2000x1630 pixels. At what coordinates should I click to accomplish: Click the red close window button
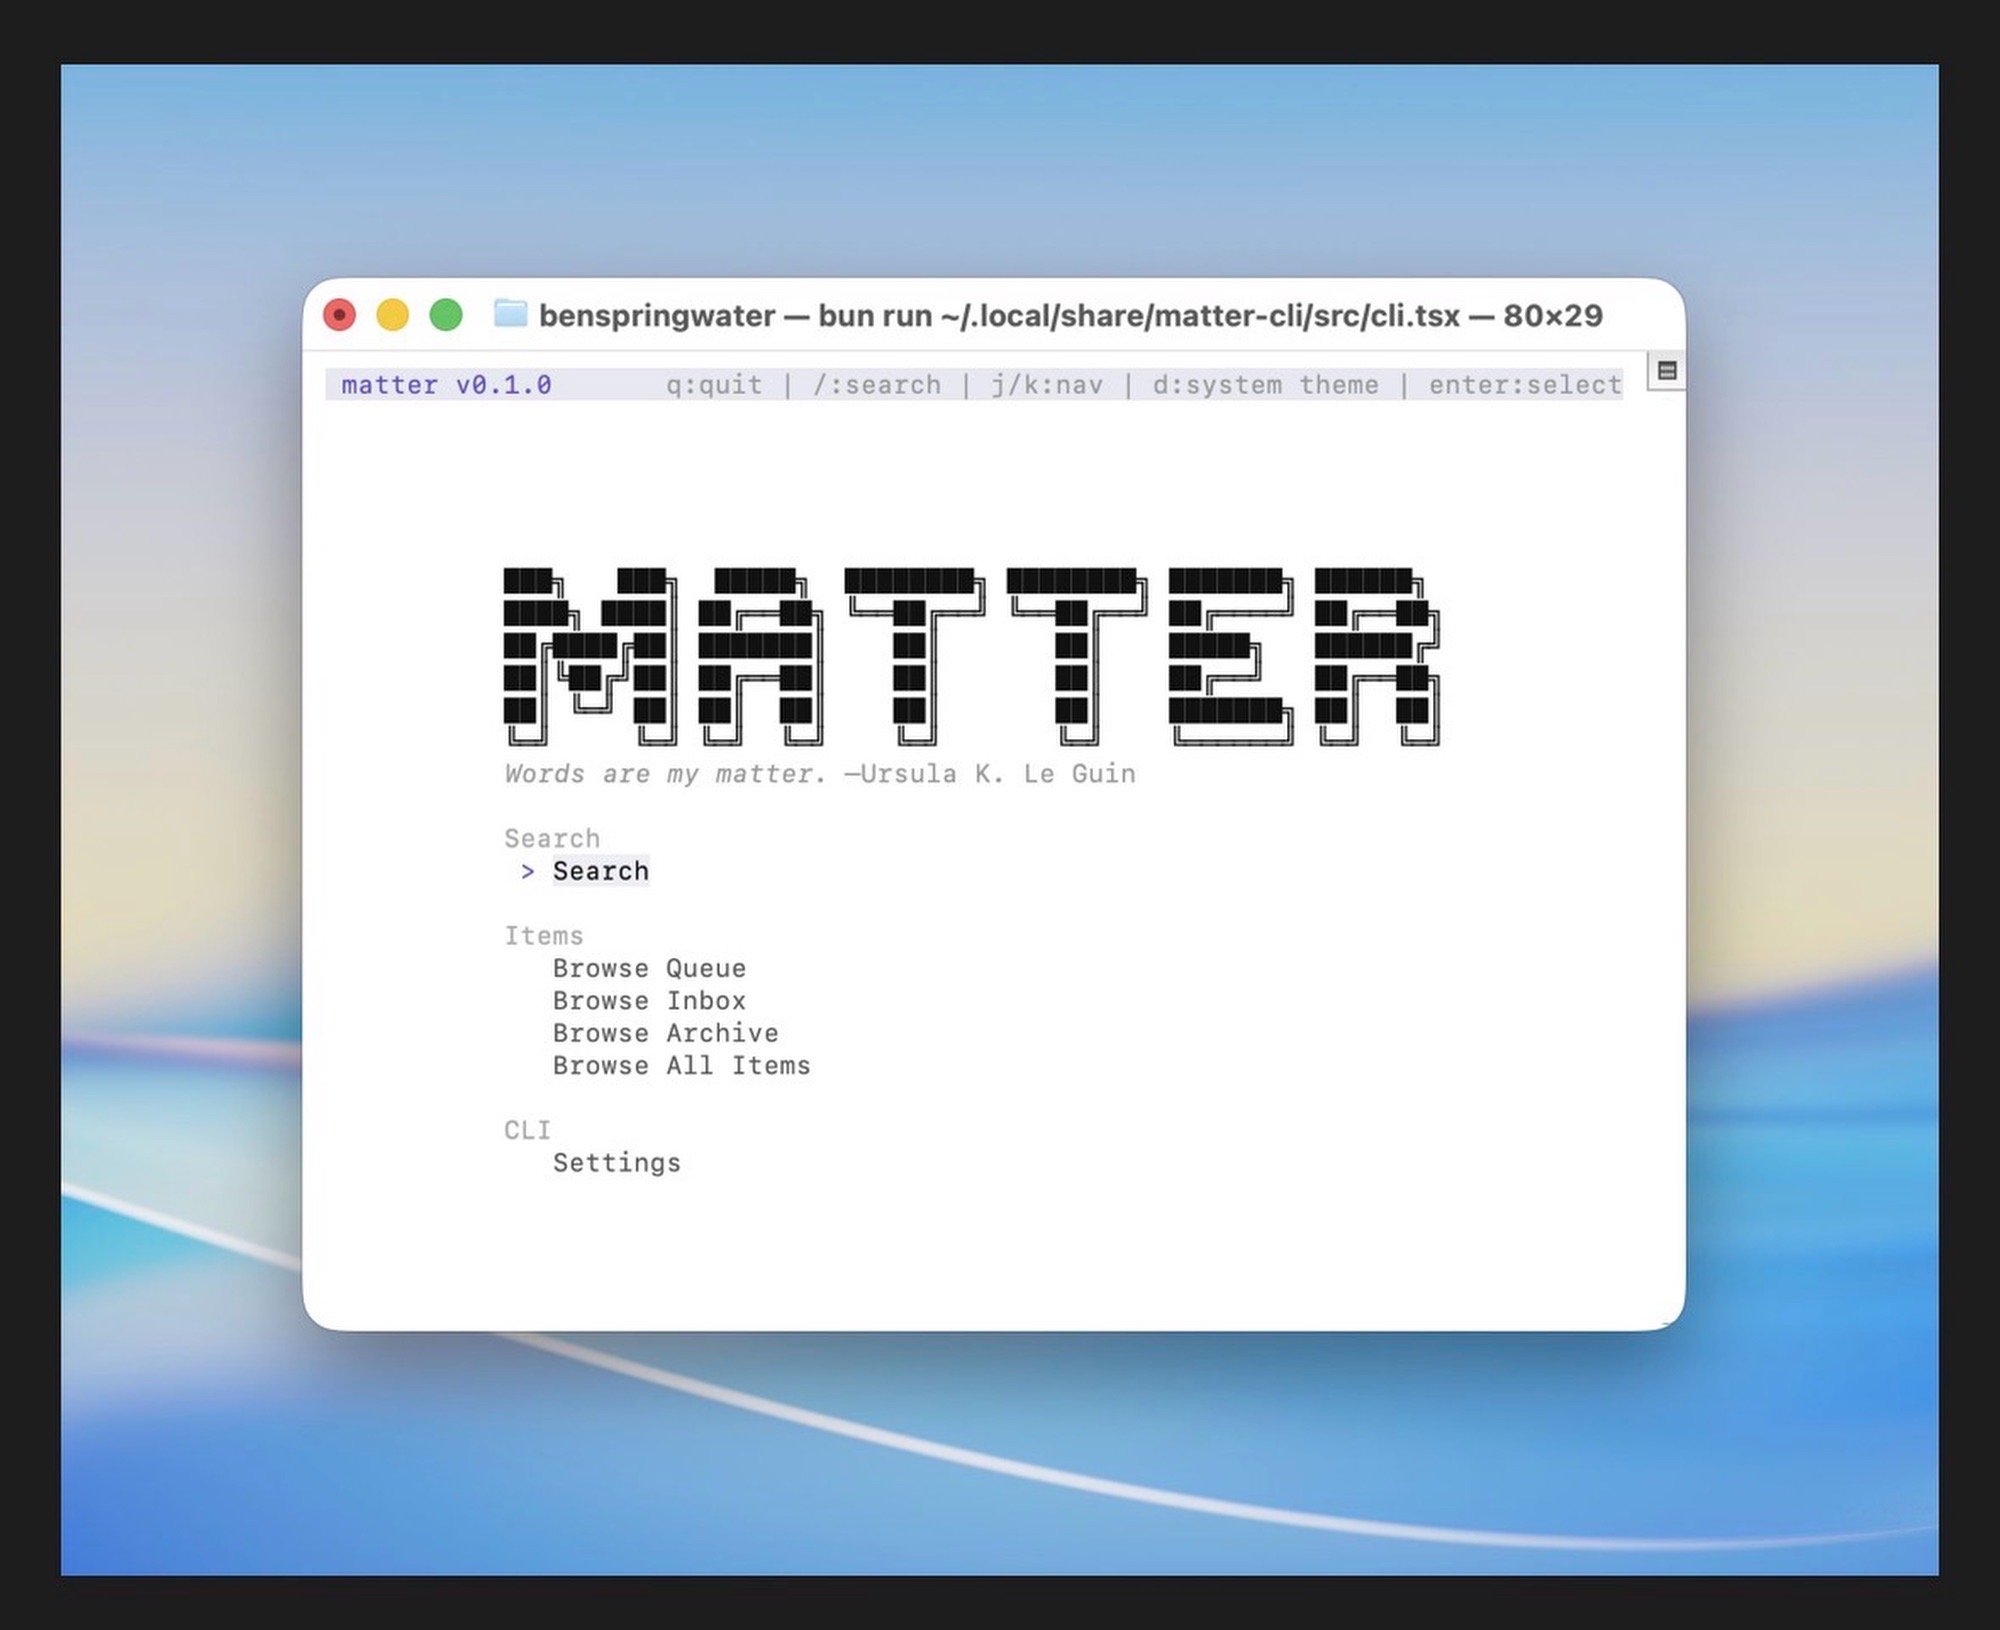pos(340,315)
